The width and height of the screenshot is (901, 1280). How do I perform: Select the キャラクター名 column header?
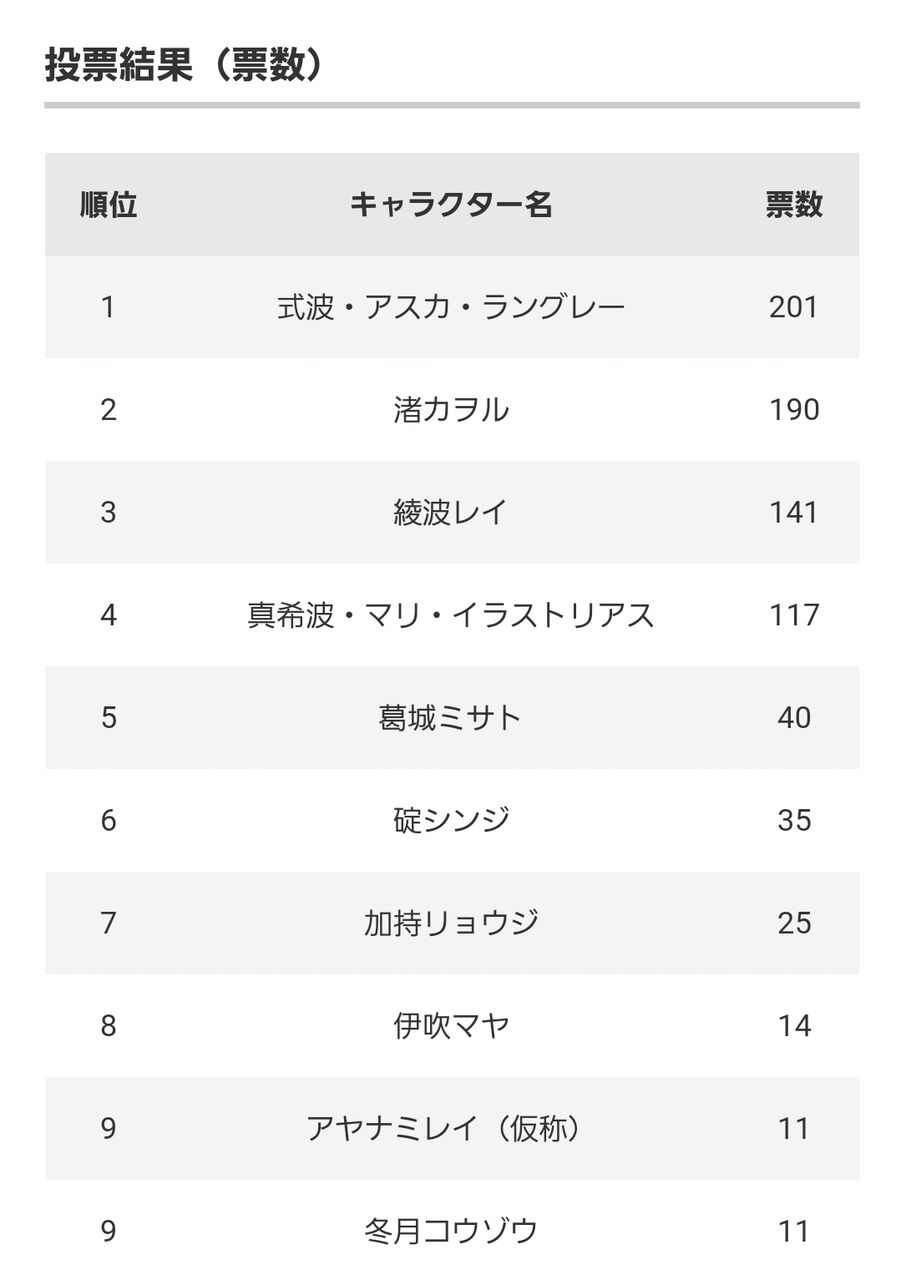click(x=451, y=205)
